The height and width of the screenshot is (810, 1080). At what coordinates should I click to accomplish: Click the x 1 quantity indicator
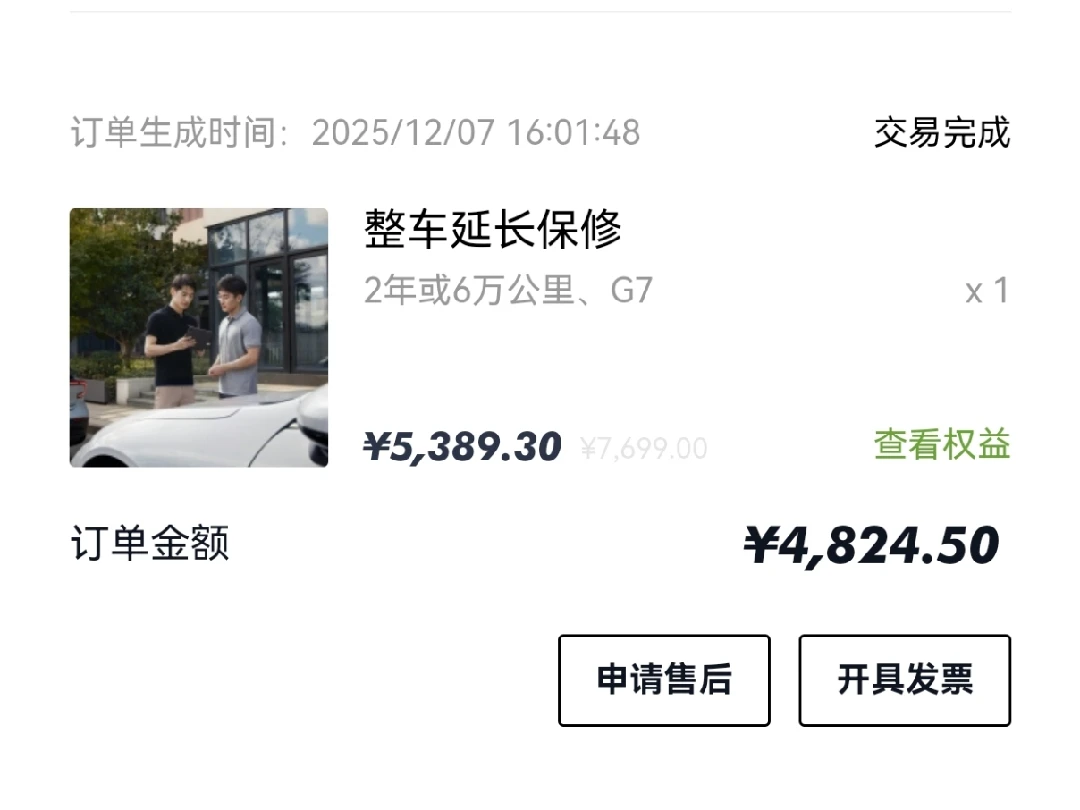[987, 291]
